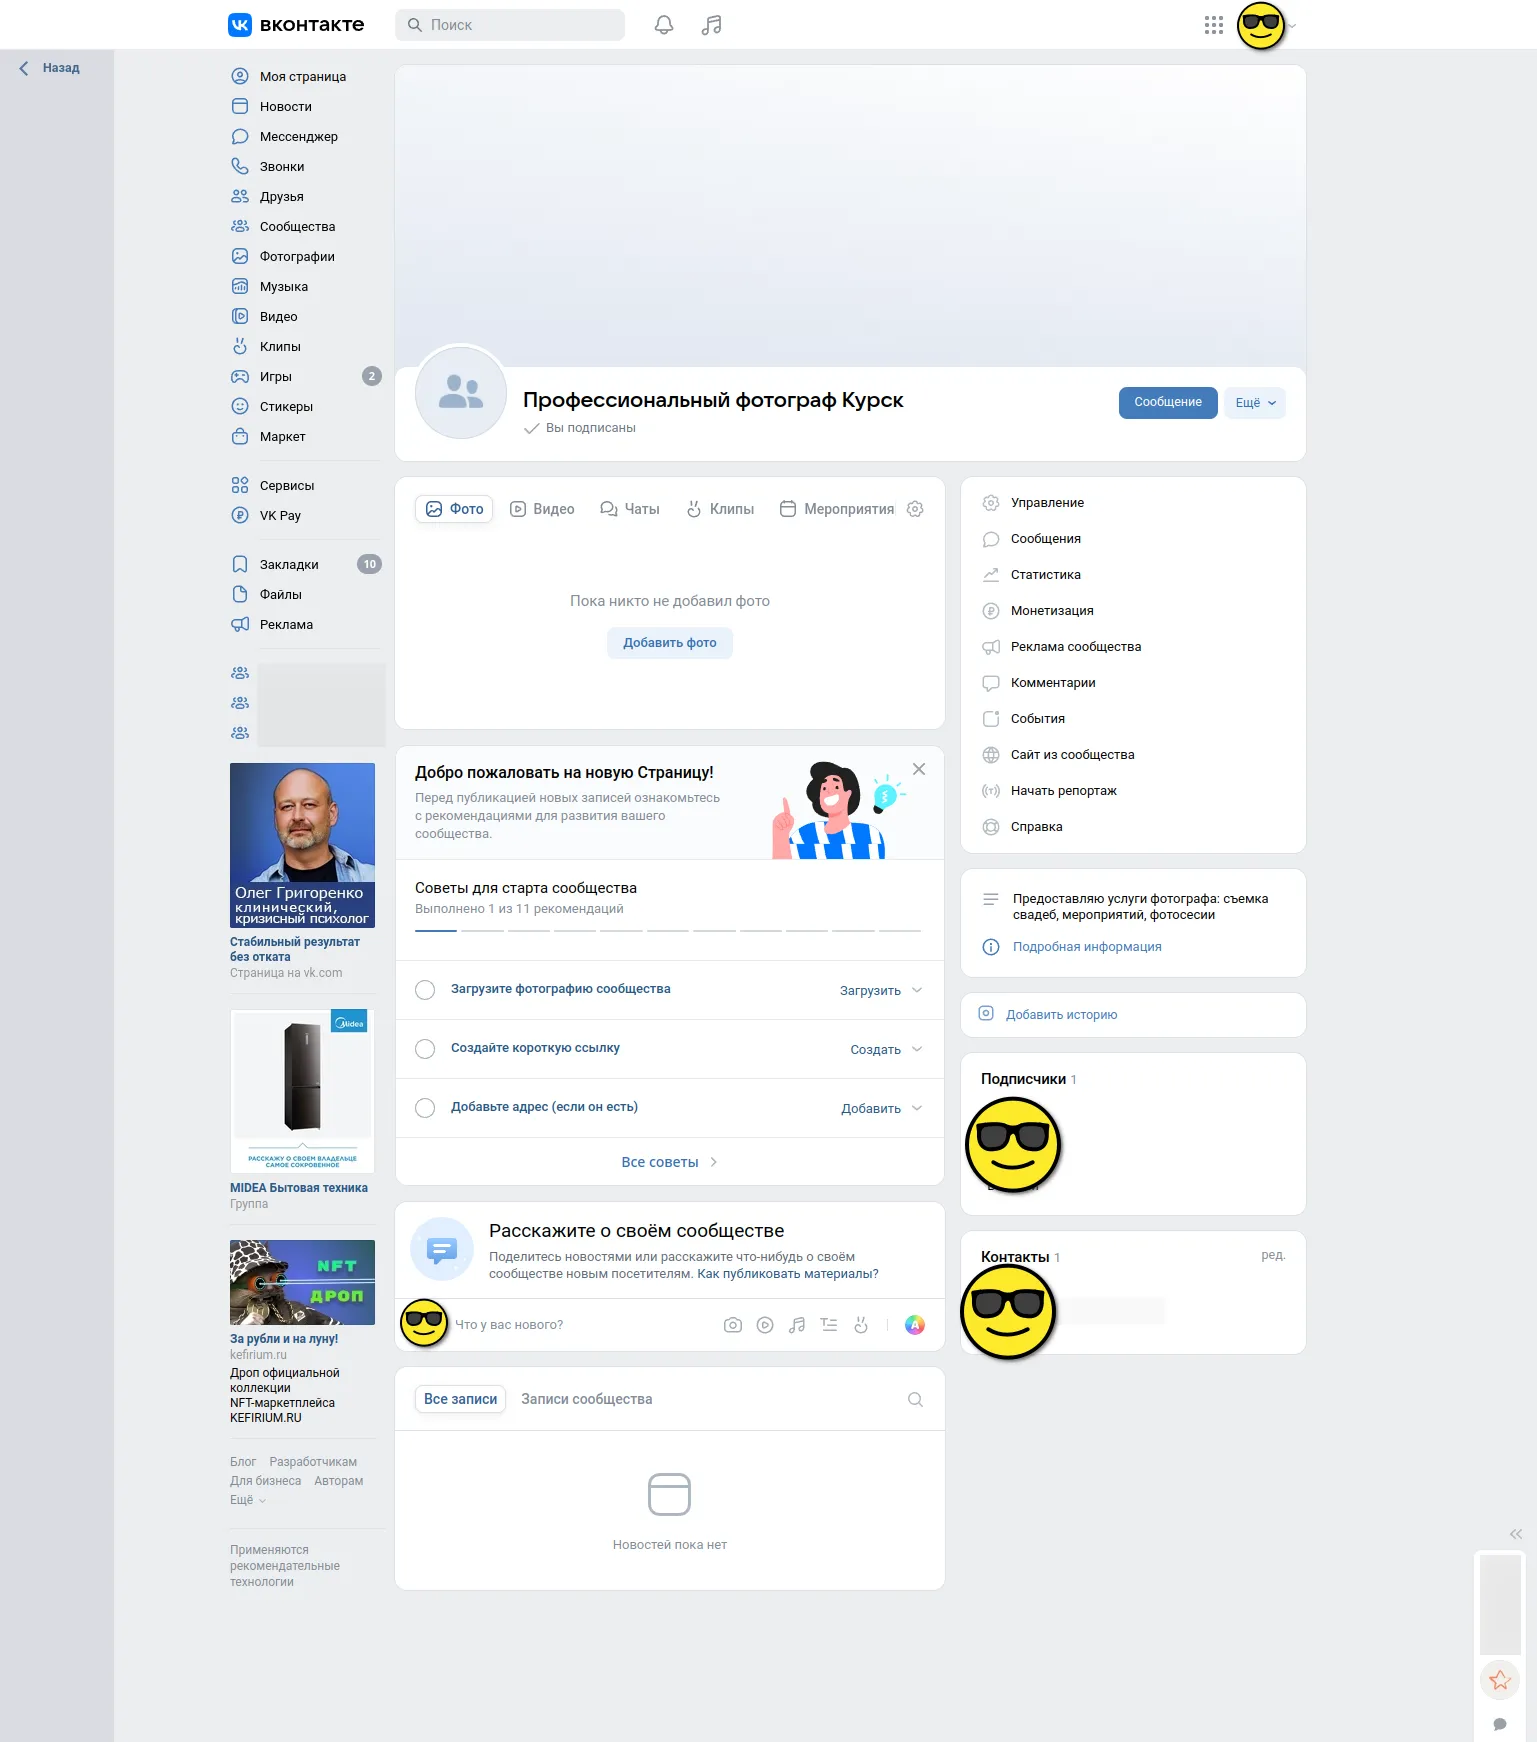
Task: Click the clips hand icon in composer
Action: click(861, 1325)
